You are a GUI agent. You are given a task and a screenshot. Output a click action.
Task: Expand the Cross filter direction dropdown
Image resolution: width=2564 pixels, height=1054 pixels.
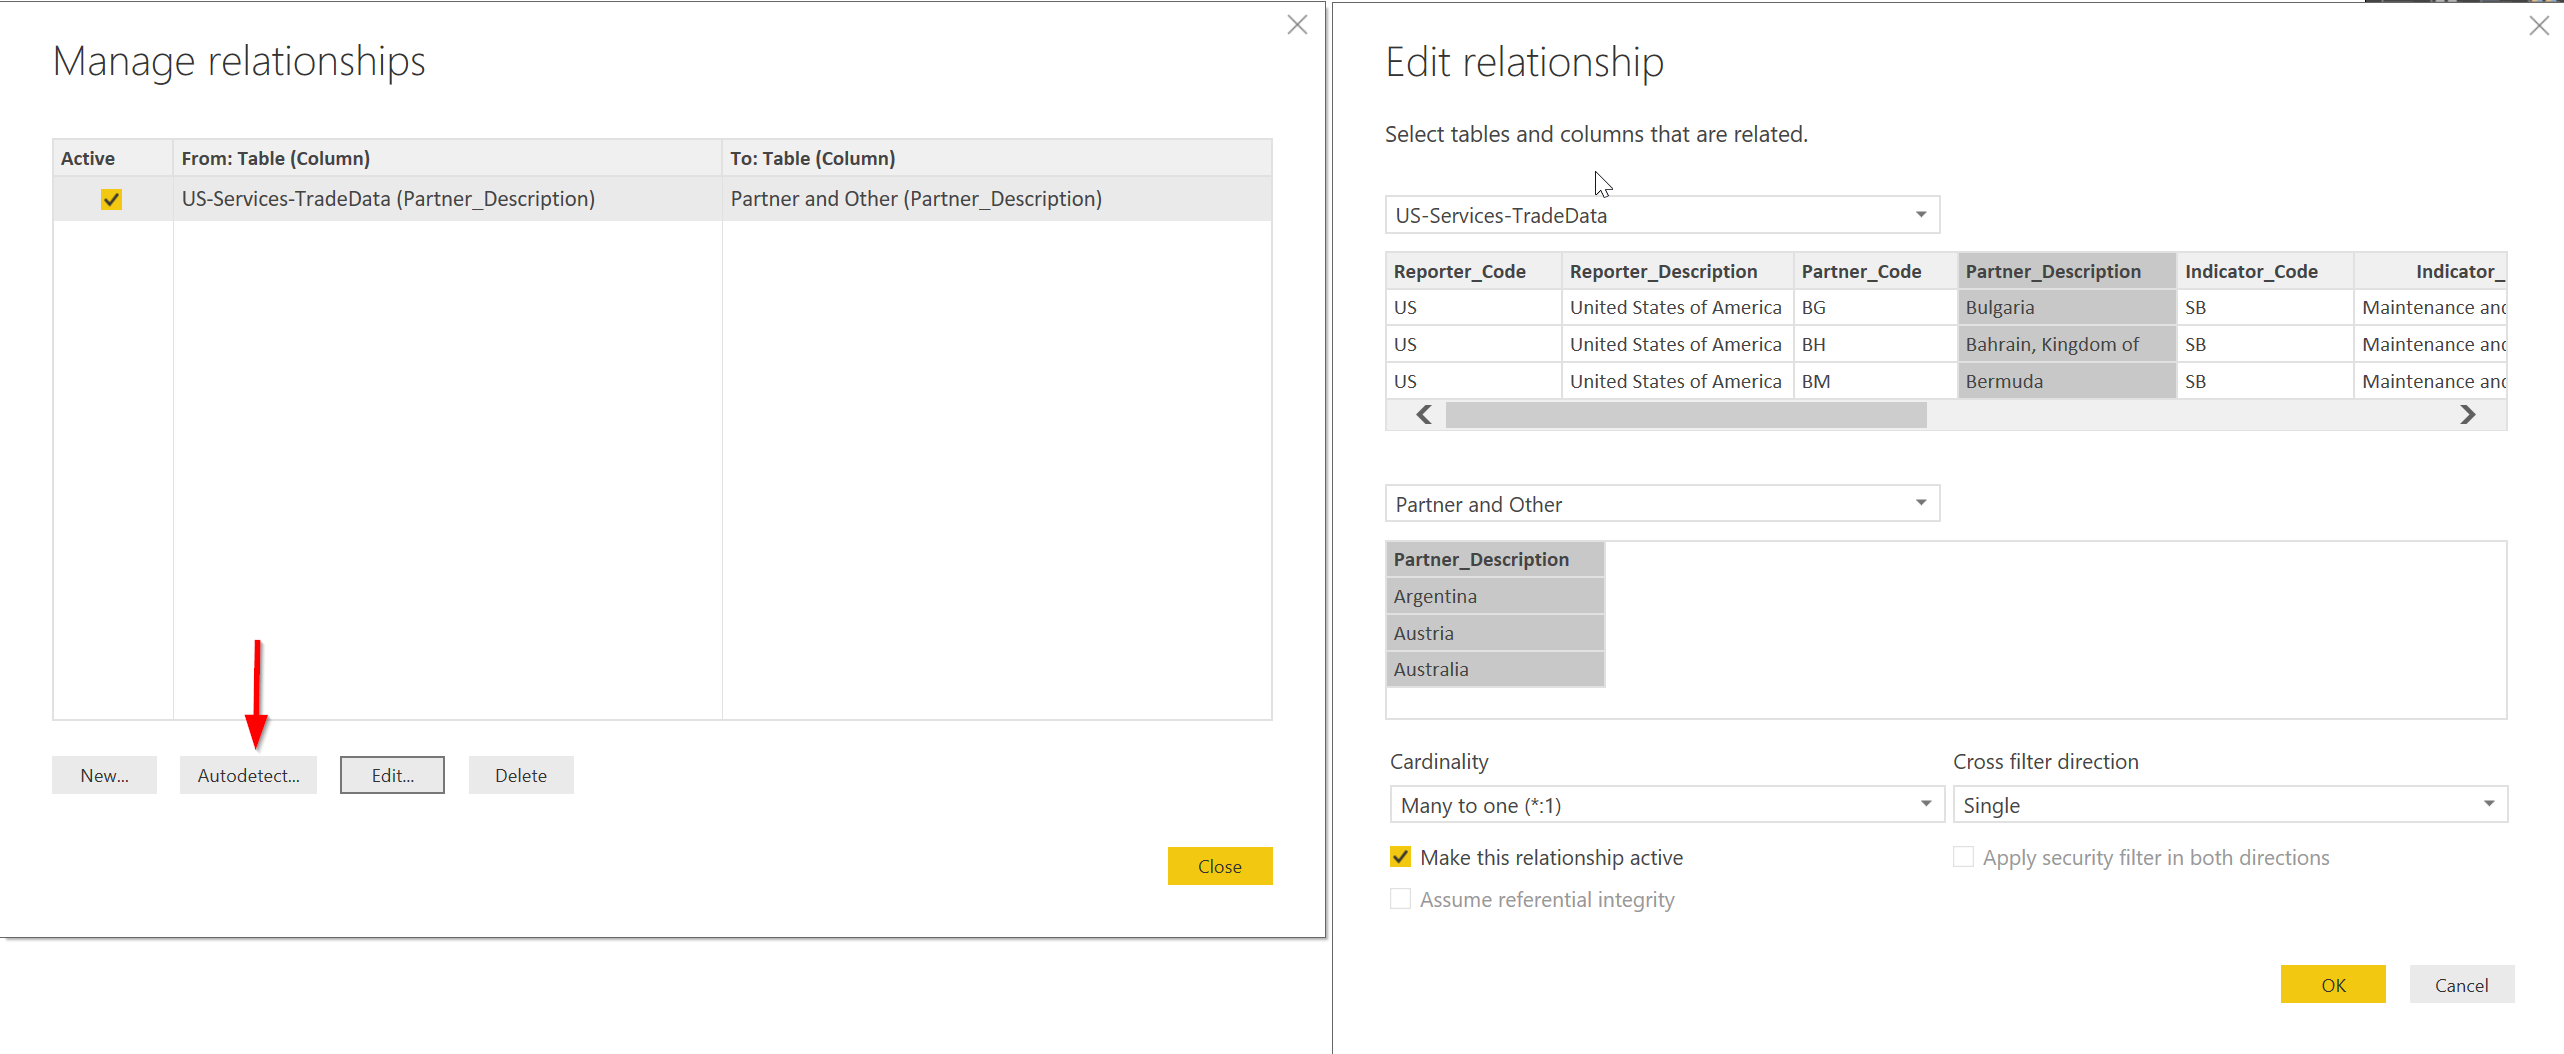point(2229,805)
